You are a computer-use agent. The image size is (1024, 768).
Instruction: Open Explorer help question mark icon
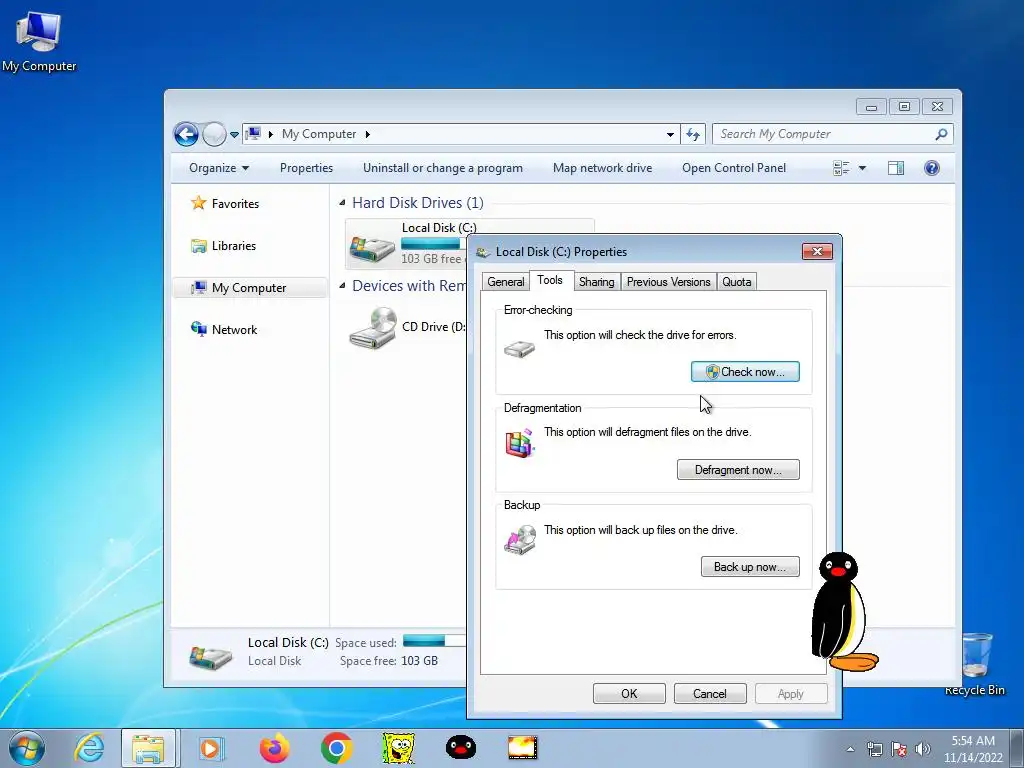coord(932,168)
